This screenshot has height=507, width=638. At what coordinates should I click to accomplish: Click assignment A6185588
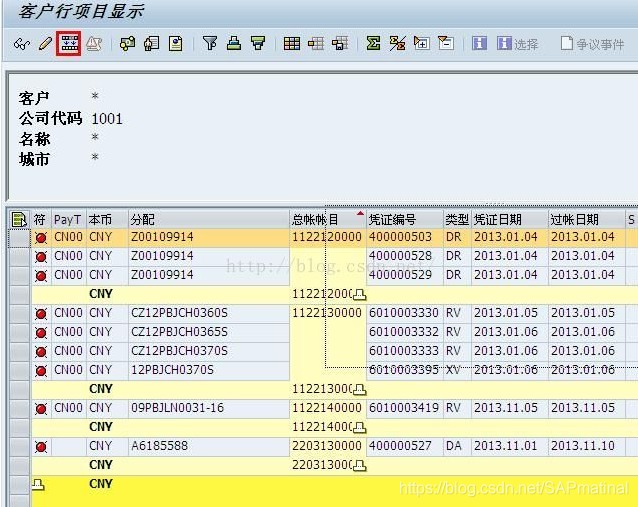click(160, 446)
